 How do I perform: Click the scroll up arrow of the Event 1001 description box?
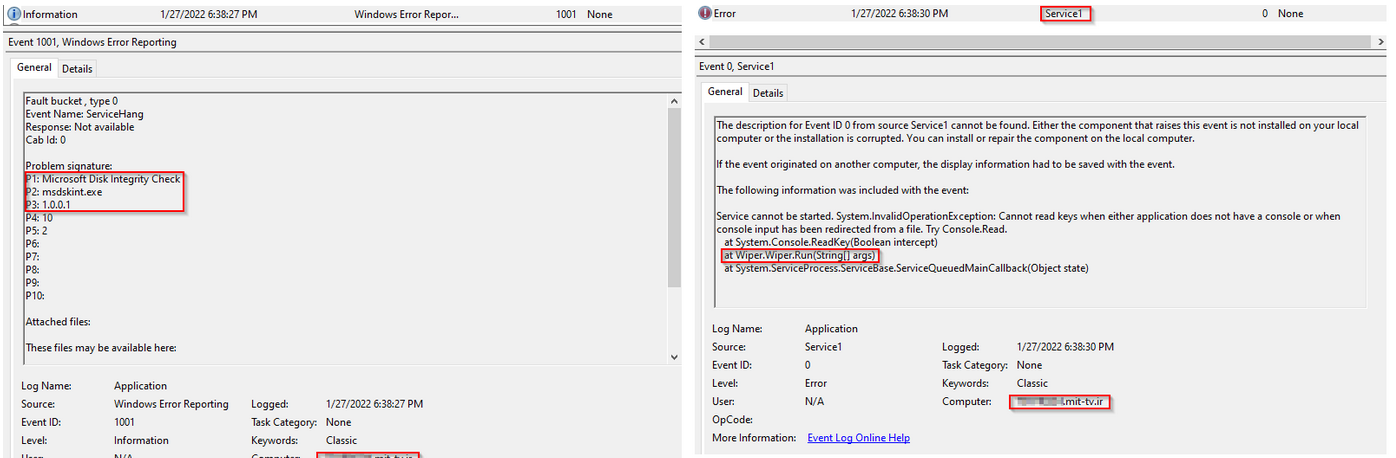click(674, 101)
